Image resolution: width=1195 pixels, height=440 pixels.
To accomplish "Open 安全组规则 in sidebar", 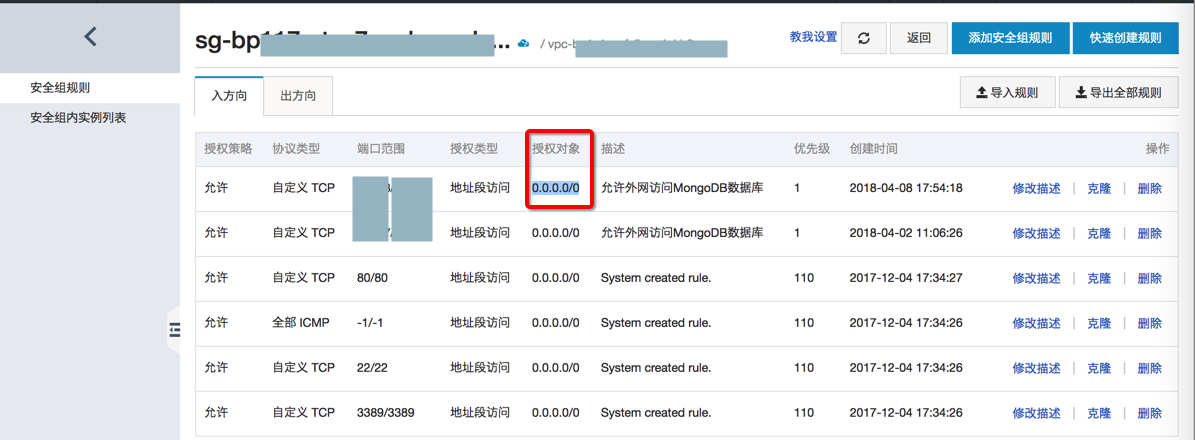I will click(x=60, y=88).
